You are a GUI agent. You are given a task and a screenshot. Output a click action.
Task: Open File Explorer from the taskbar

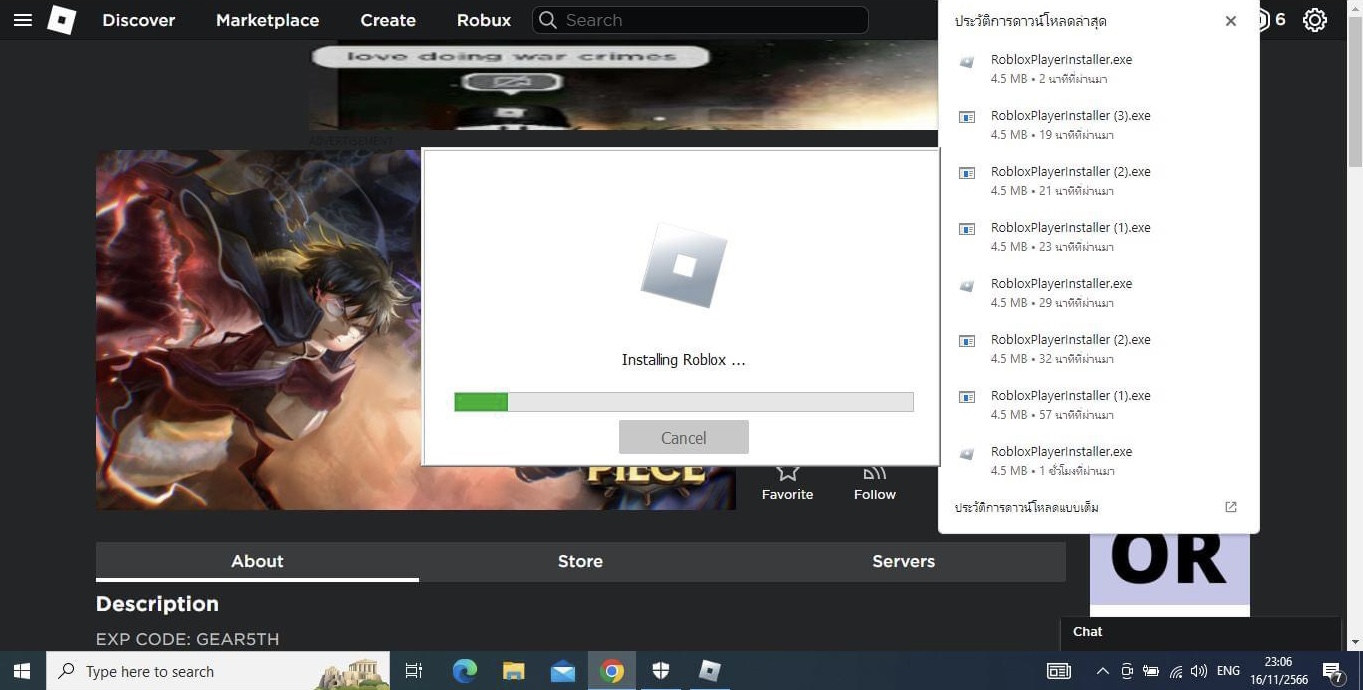tap(514, 671)
